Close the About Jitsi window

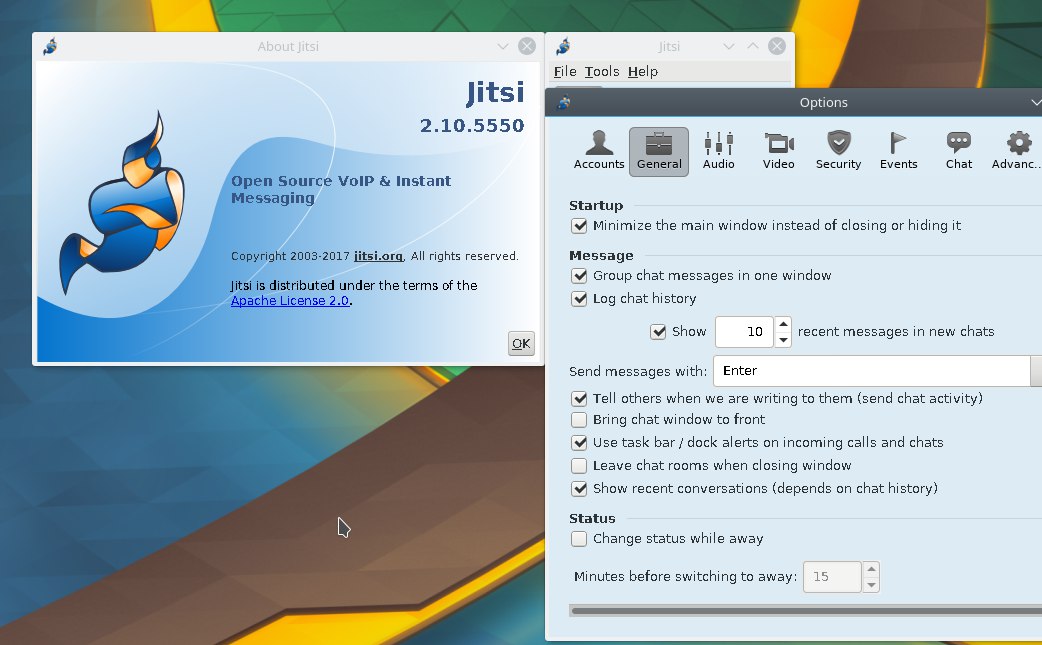click(x=527, y=46)
